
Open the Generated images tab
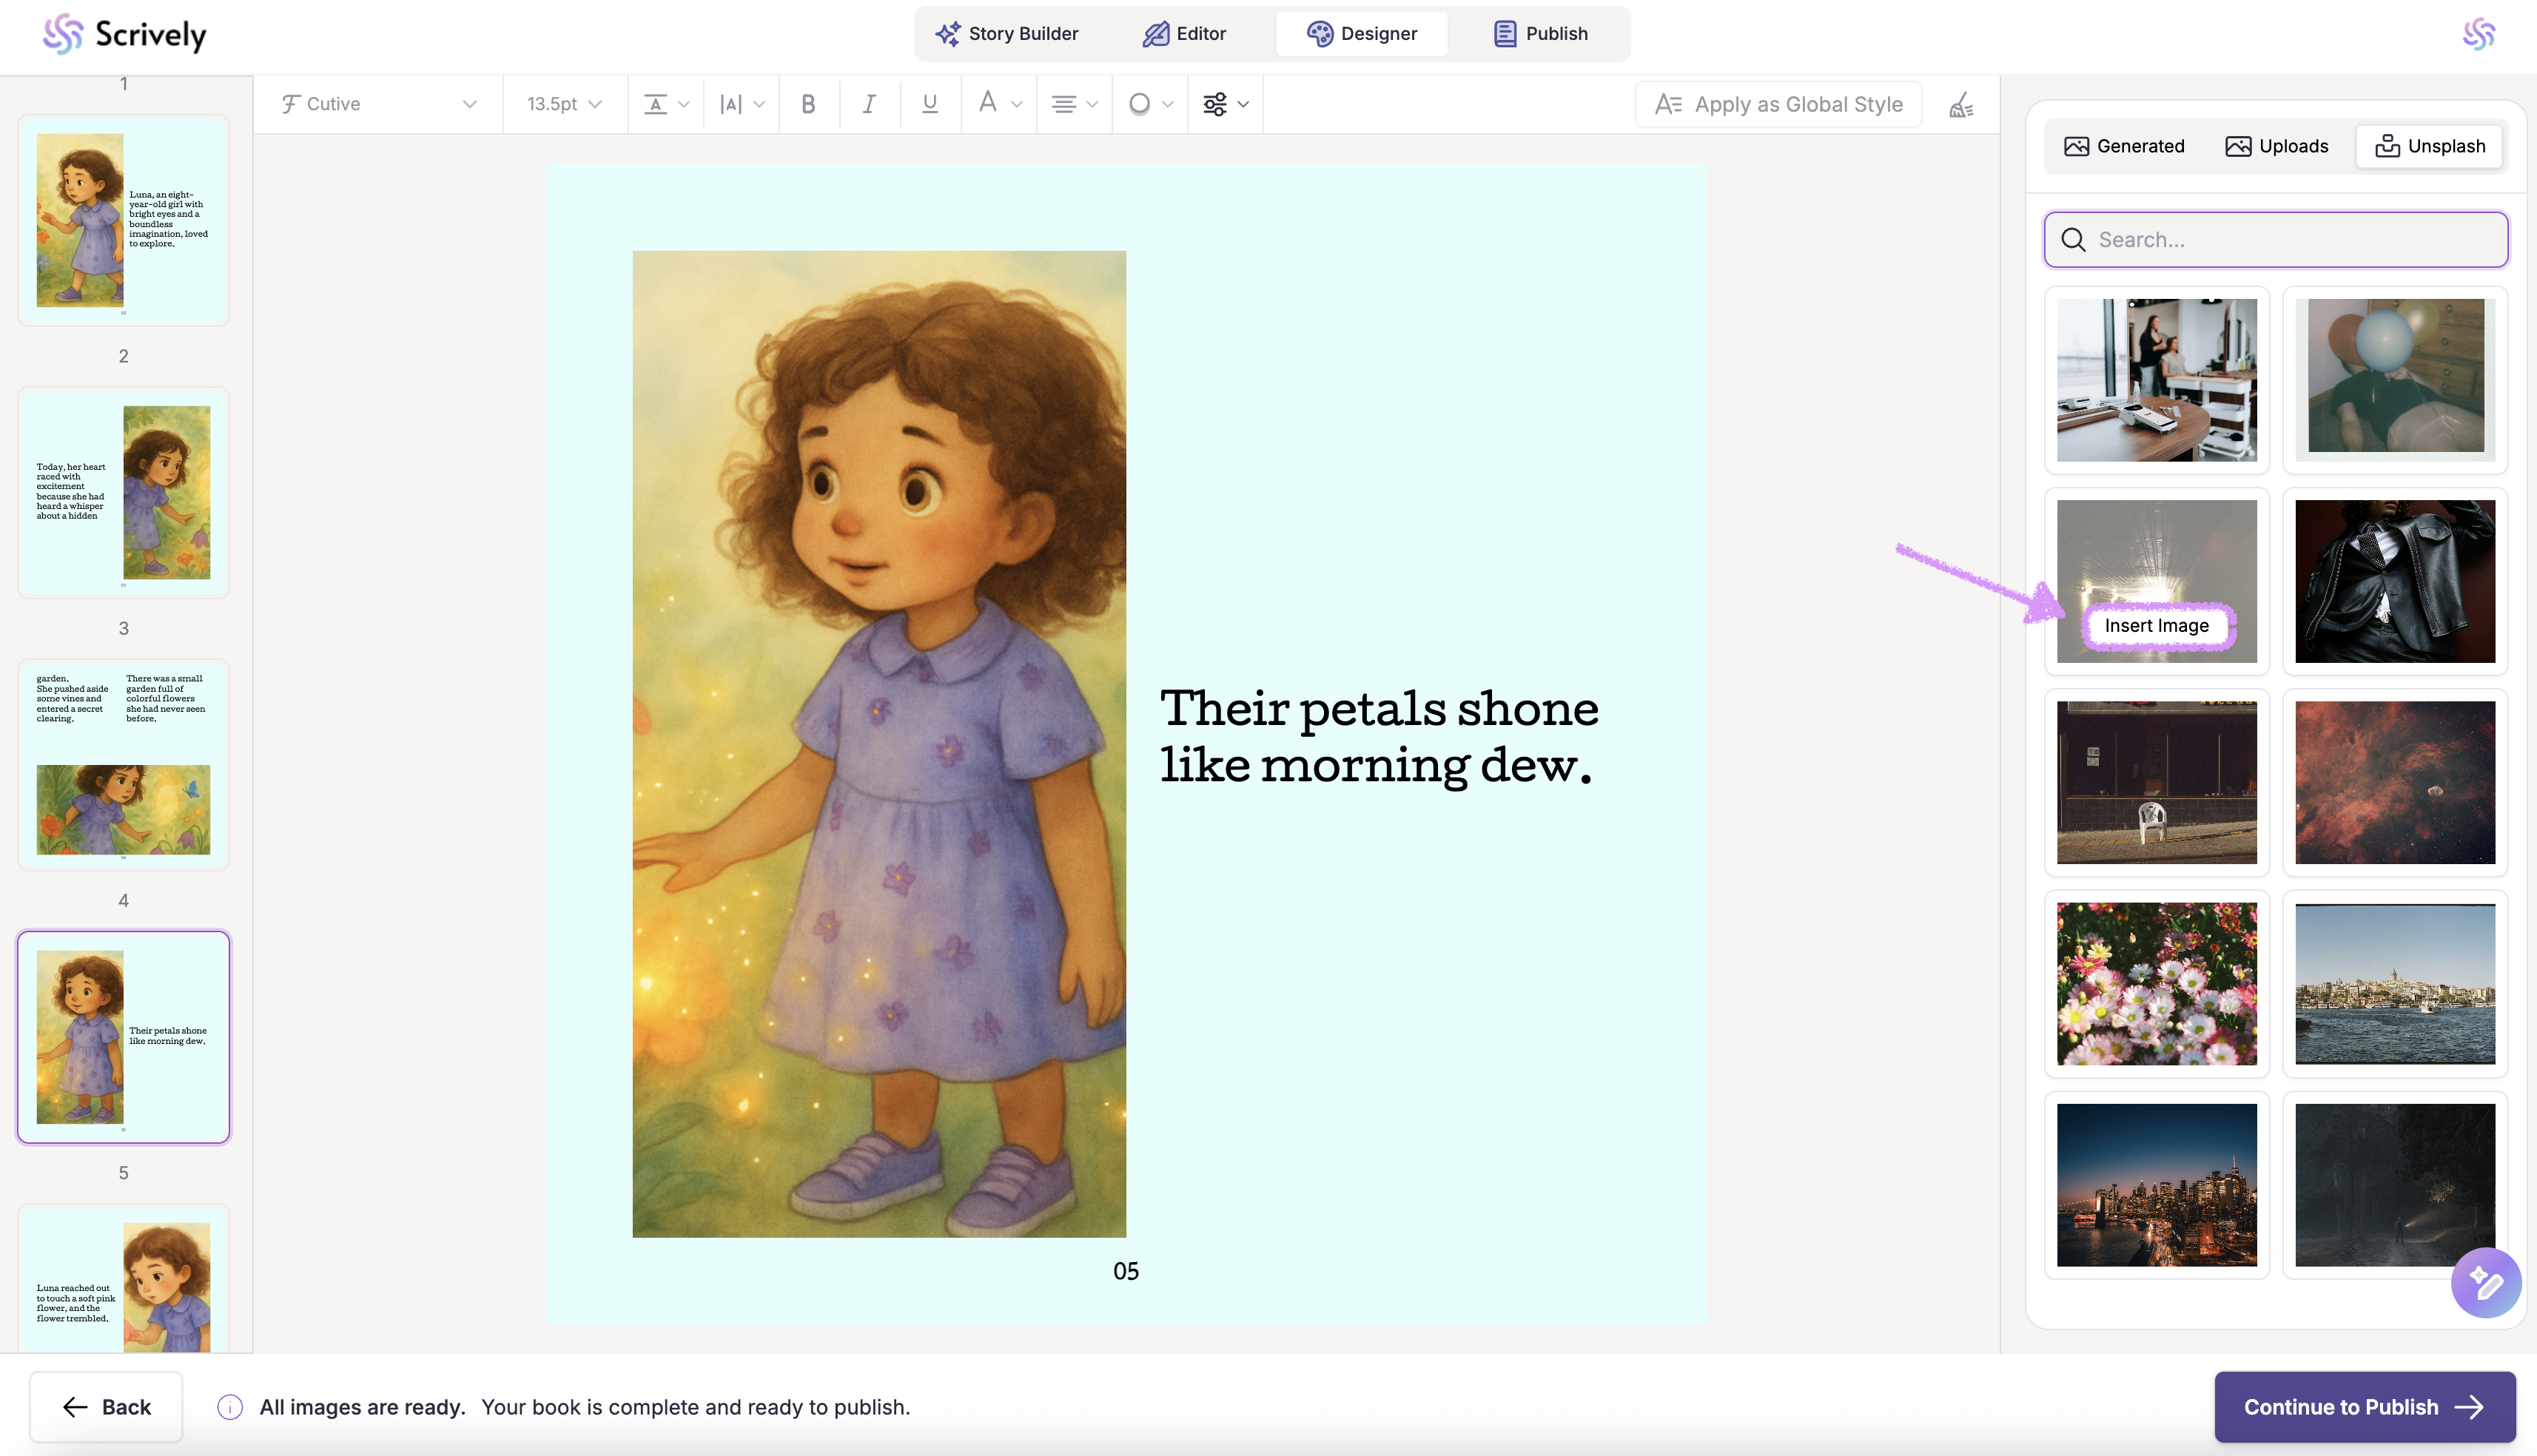click(2124, 146)
